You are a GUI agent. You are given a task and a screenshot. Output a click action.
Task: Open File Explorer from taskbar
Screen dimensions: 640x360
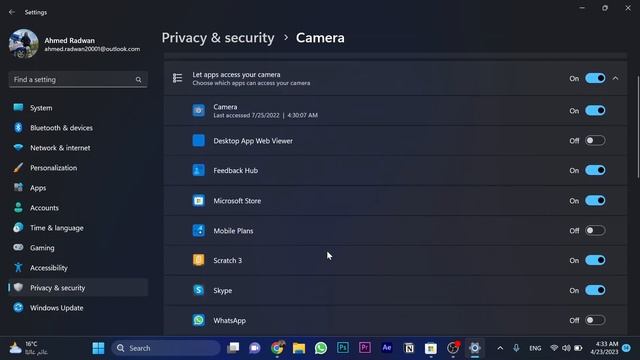[x=299, y=348]
